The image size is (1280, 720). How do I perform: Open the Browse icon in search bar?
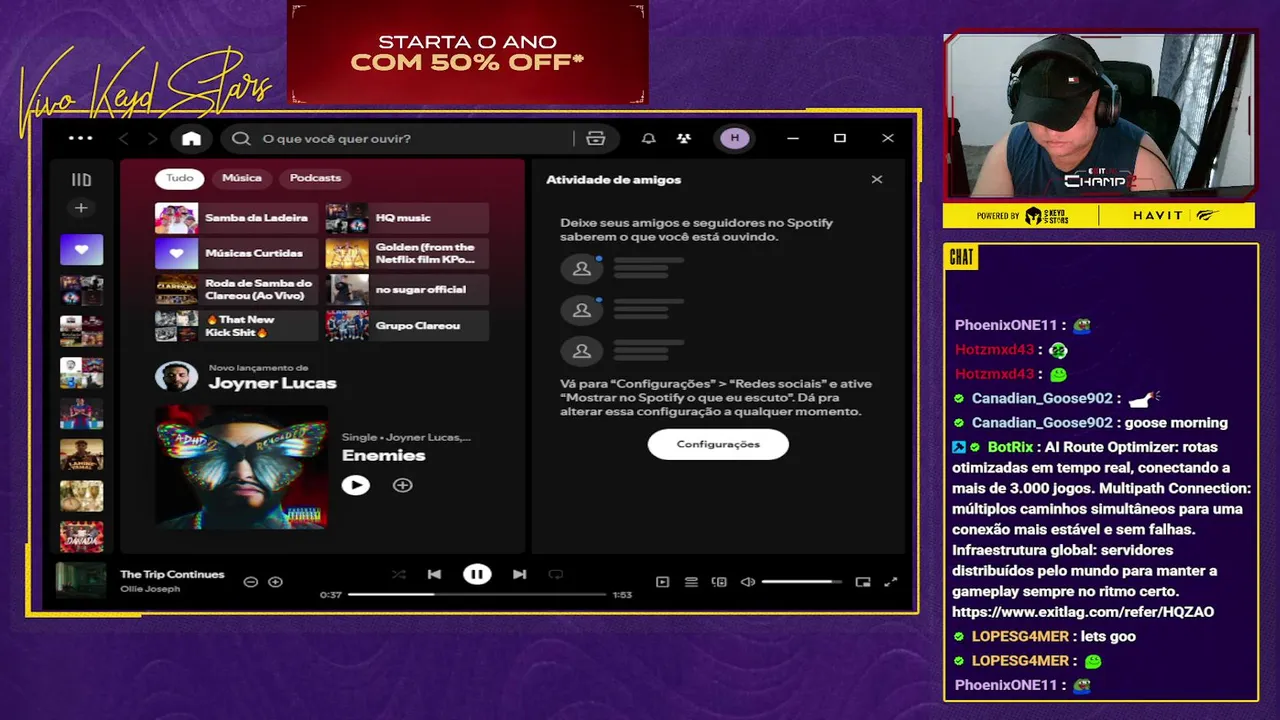click(596, 138)
